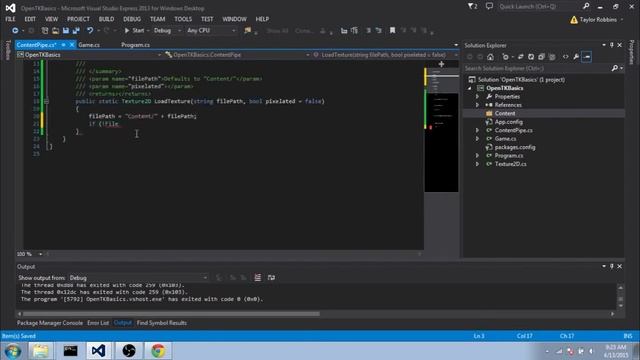Screen dimensions: 640x360
Task: Click the Find in Files toolbar icon
Action: pos(247,31)
